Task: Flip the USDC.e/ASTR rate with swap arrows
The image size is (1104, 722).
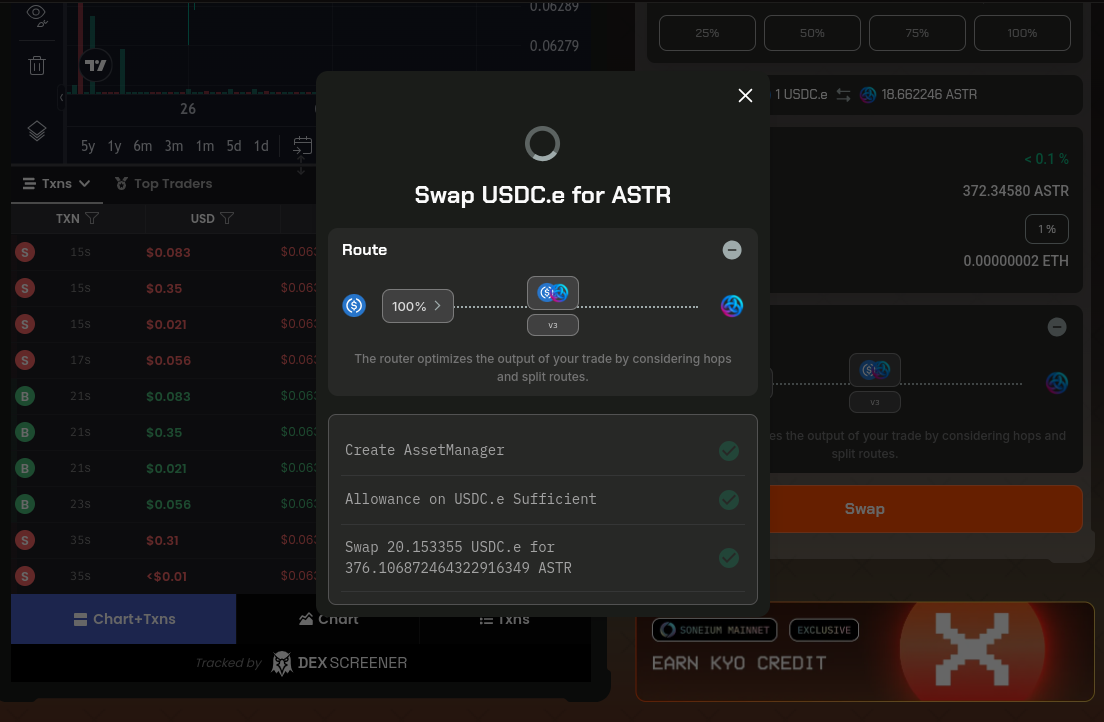Action: [843, 95]
